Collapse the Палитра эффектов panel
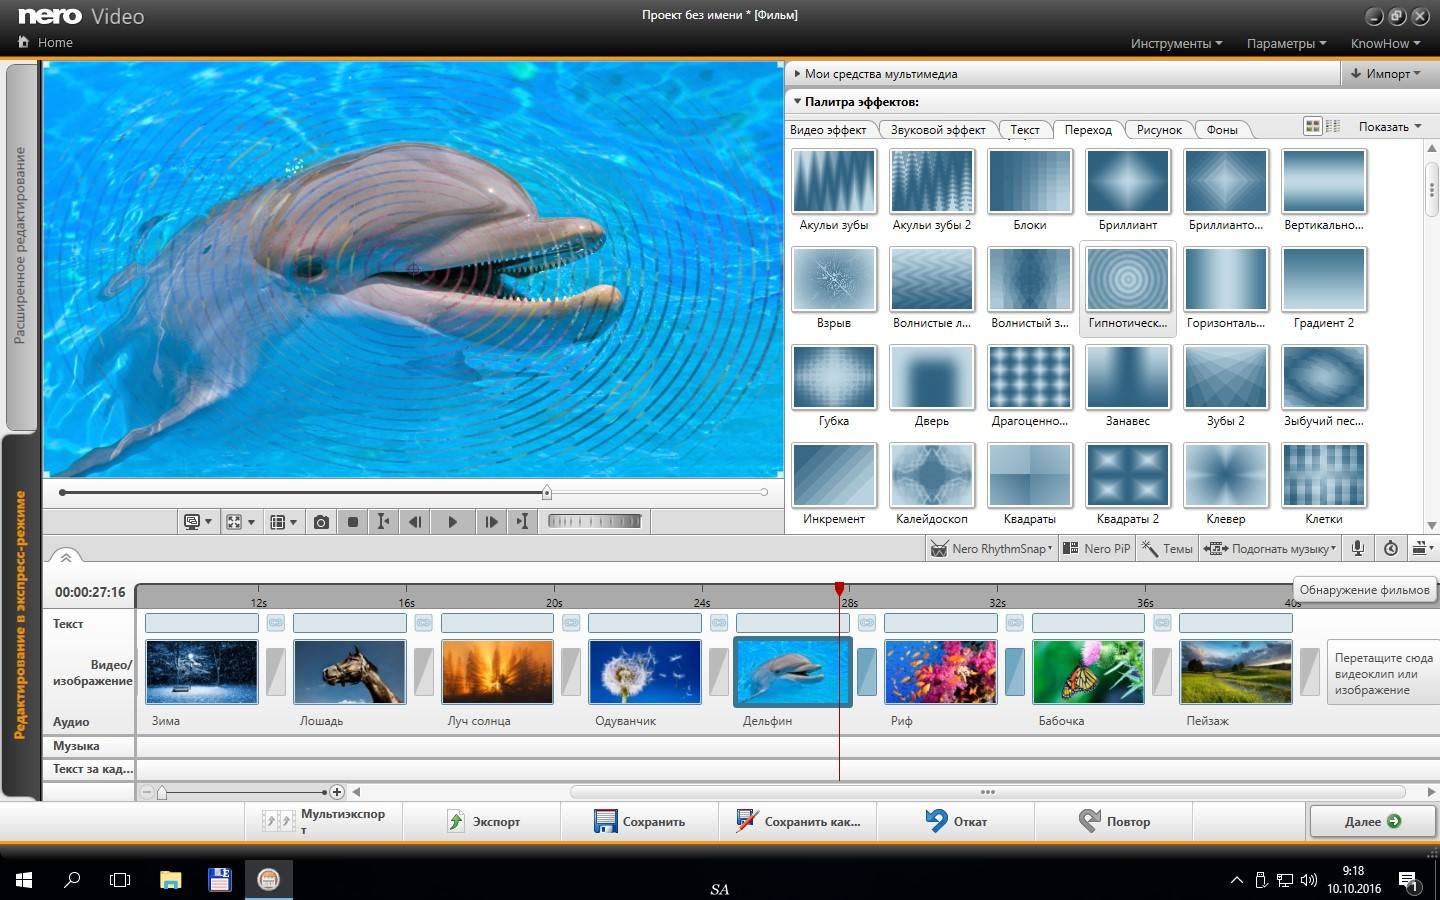Image resolution: width=1440 pixels, height=900 pixels. click(798, 102)
